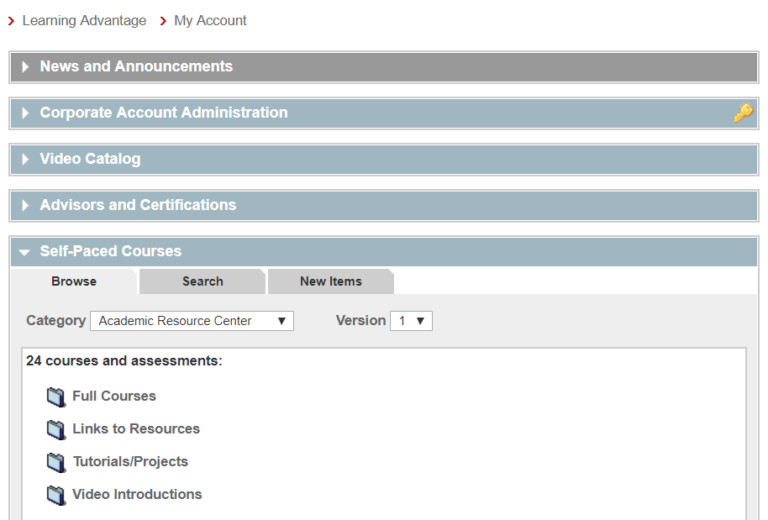Image resolution: width=768 pixels, height=520 pixels.
Task: Expand the News and Announcements section
Action: coord(384,67)
